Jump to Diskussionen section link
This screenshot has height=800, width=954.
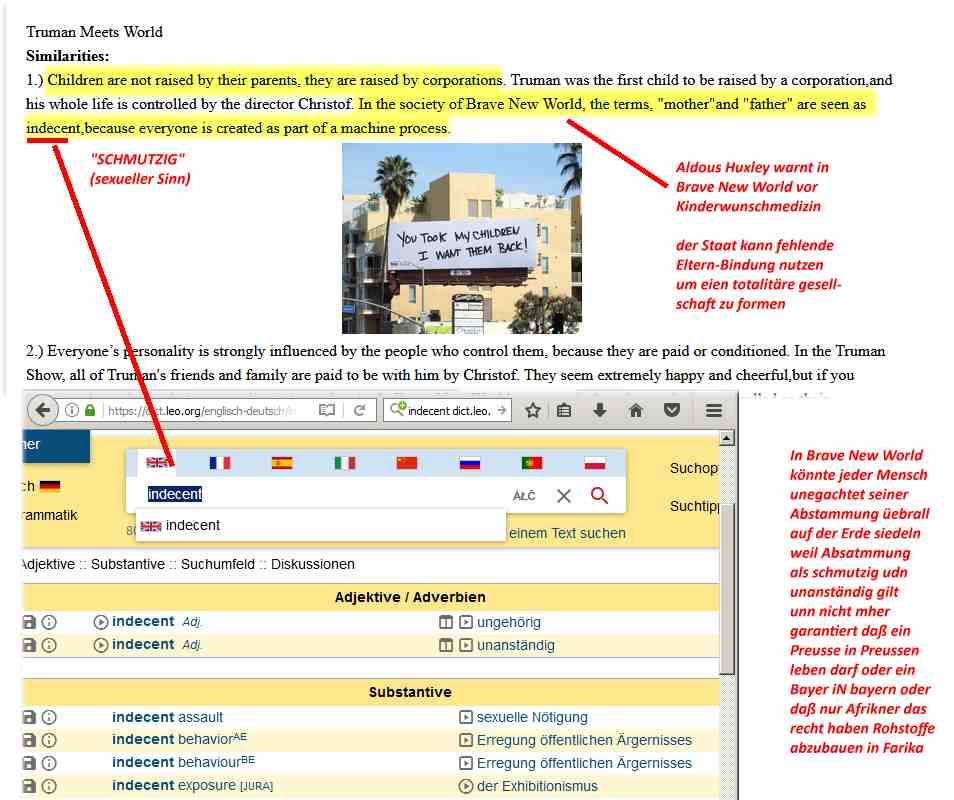tap(312, 564)
